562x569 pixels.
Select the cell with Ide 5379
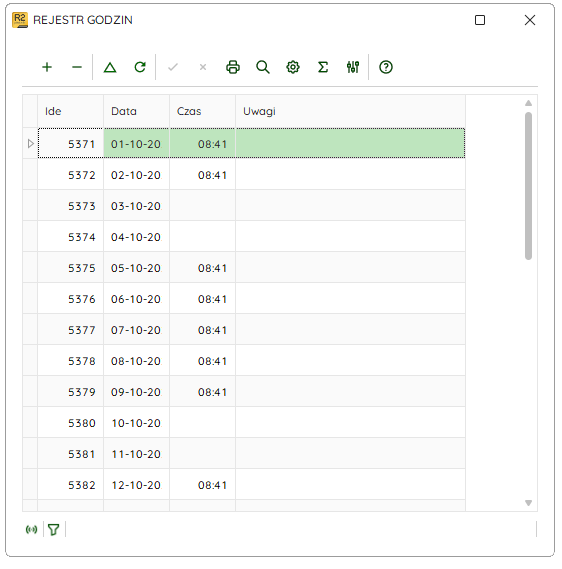click(x=71, y=392)
